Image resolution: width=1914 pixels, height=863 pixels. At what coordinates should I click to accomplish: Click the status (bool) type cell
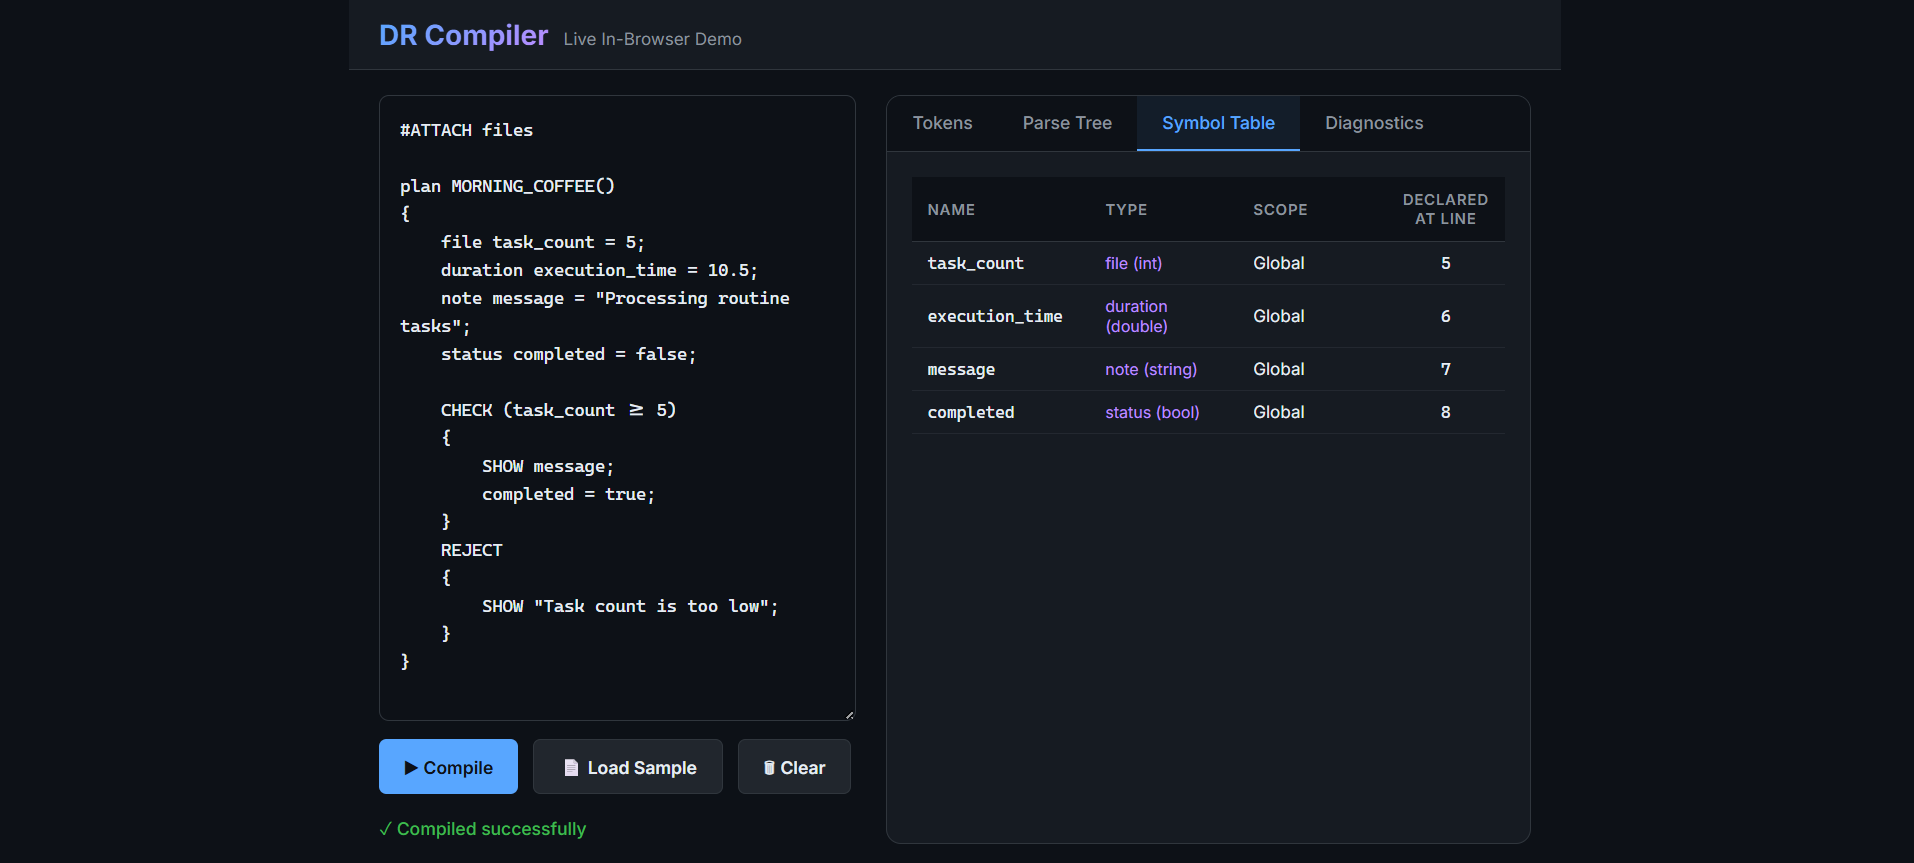coord(1152,412)
